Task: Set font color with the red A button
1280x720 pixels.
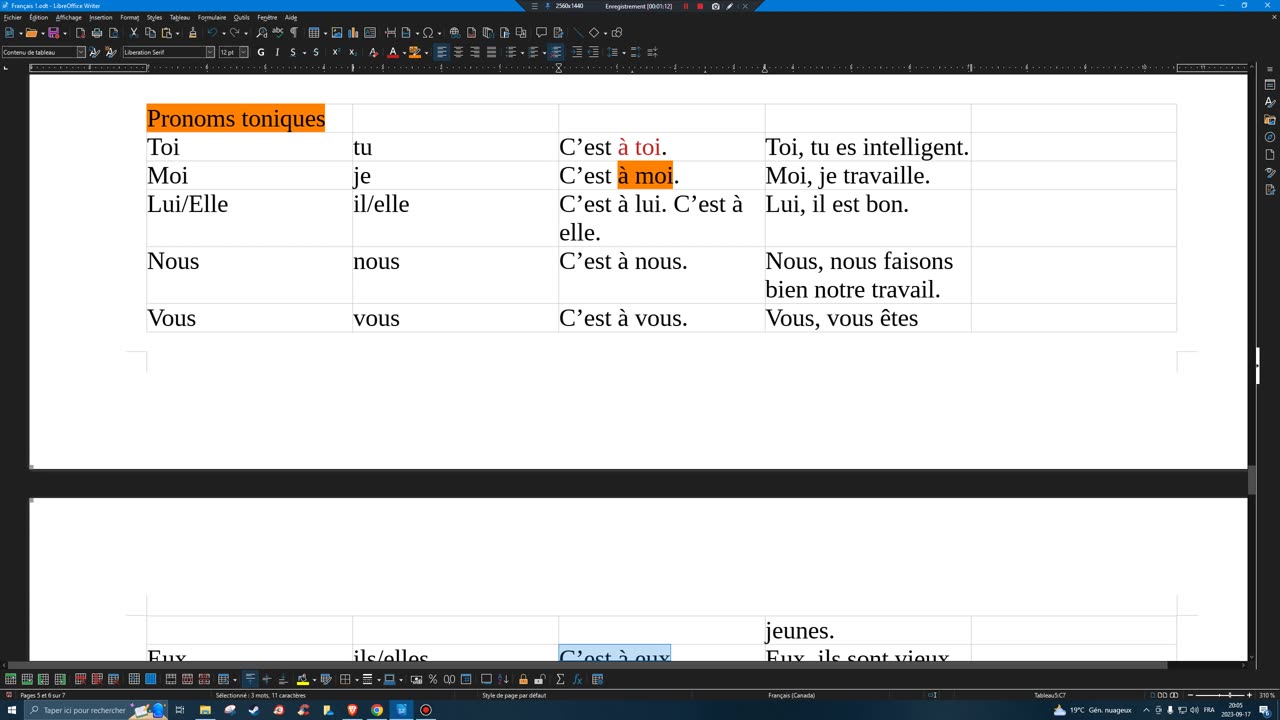Action: tap(392, 52)
